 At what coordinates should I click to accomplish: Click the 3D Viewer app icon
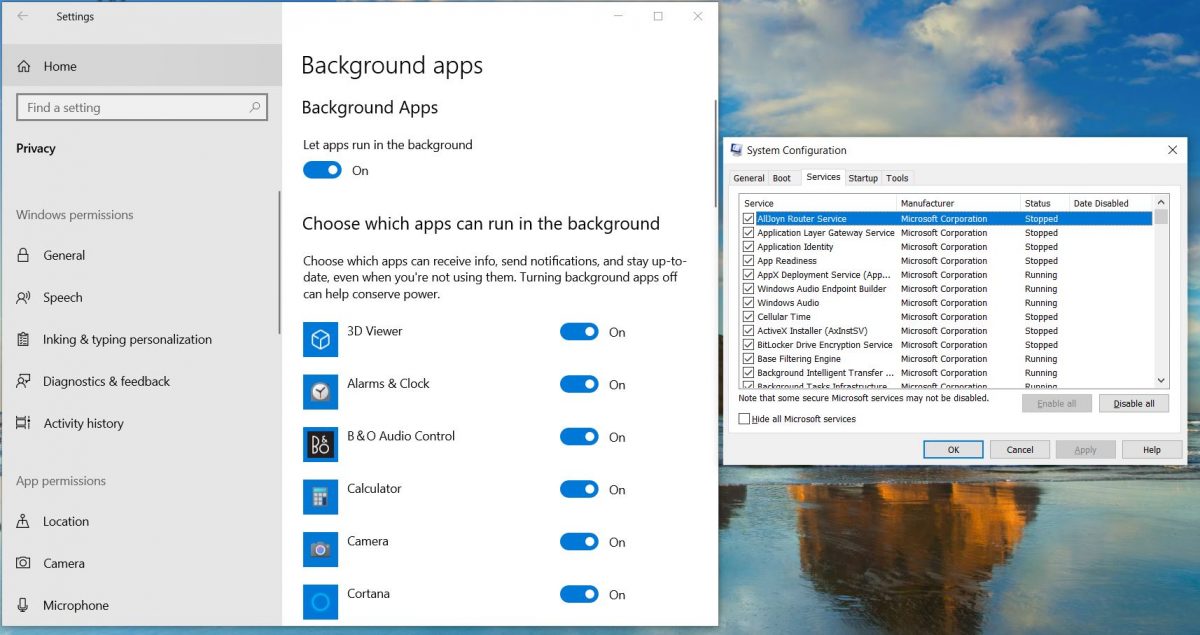(x=320, y=340)
